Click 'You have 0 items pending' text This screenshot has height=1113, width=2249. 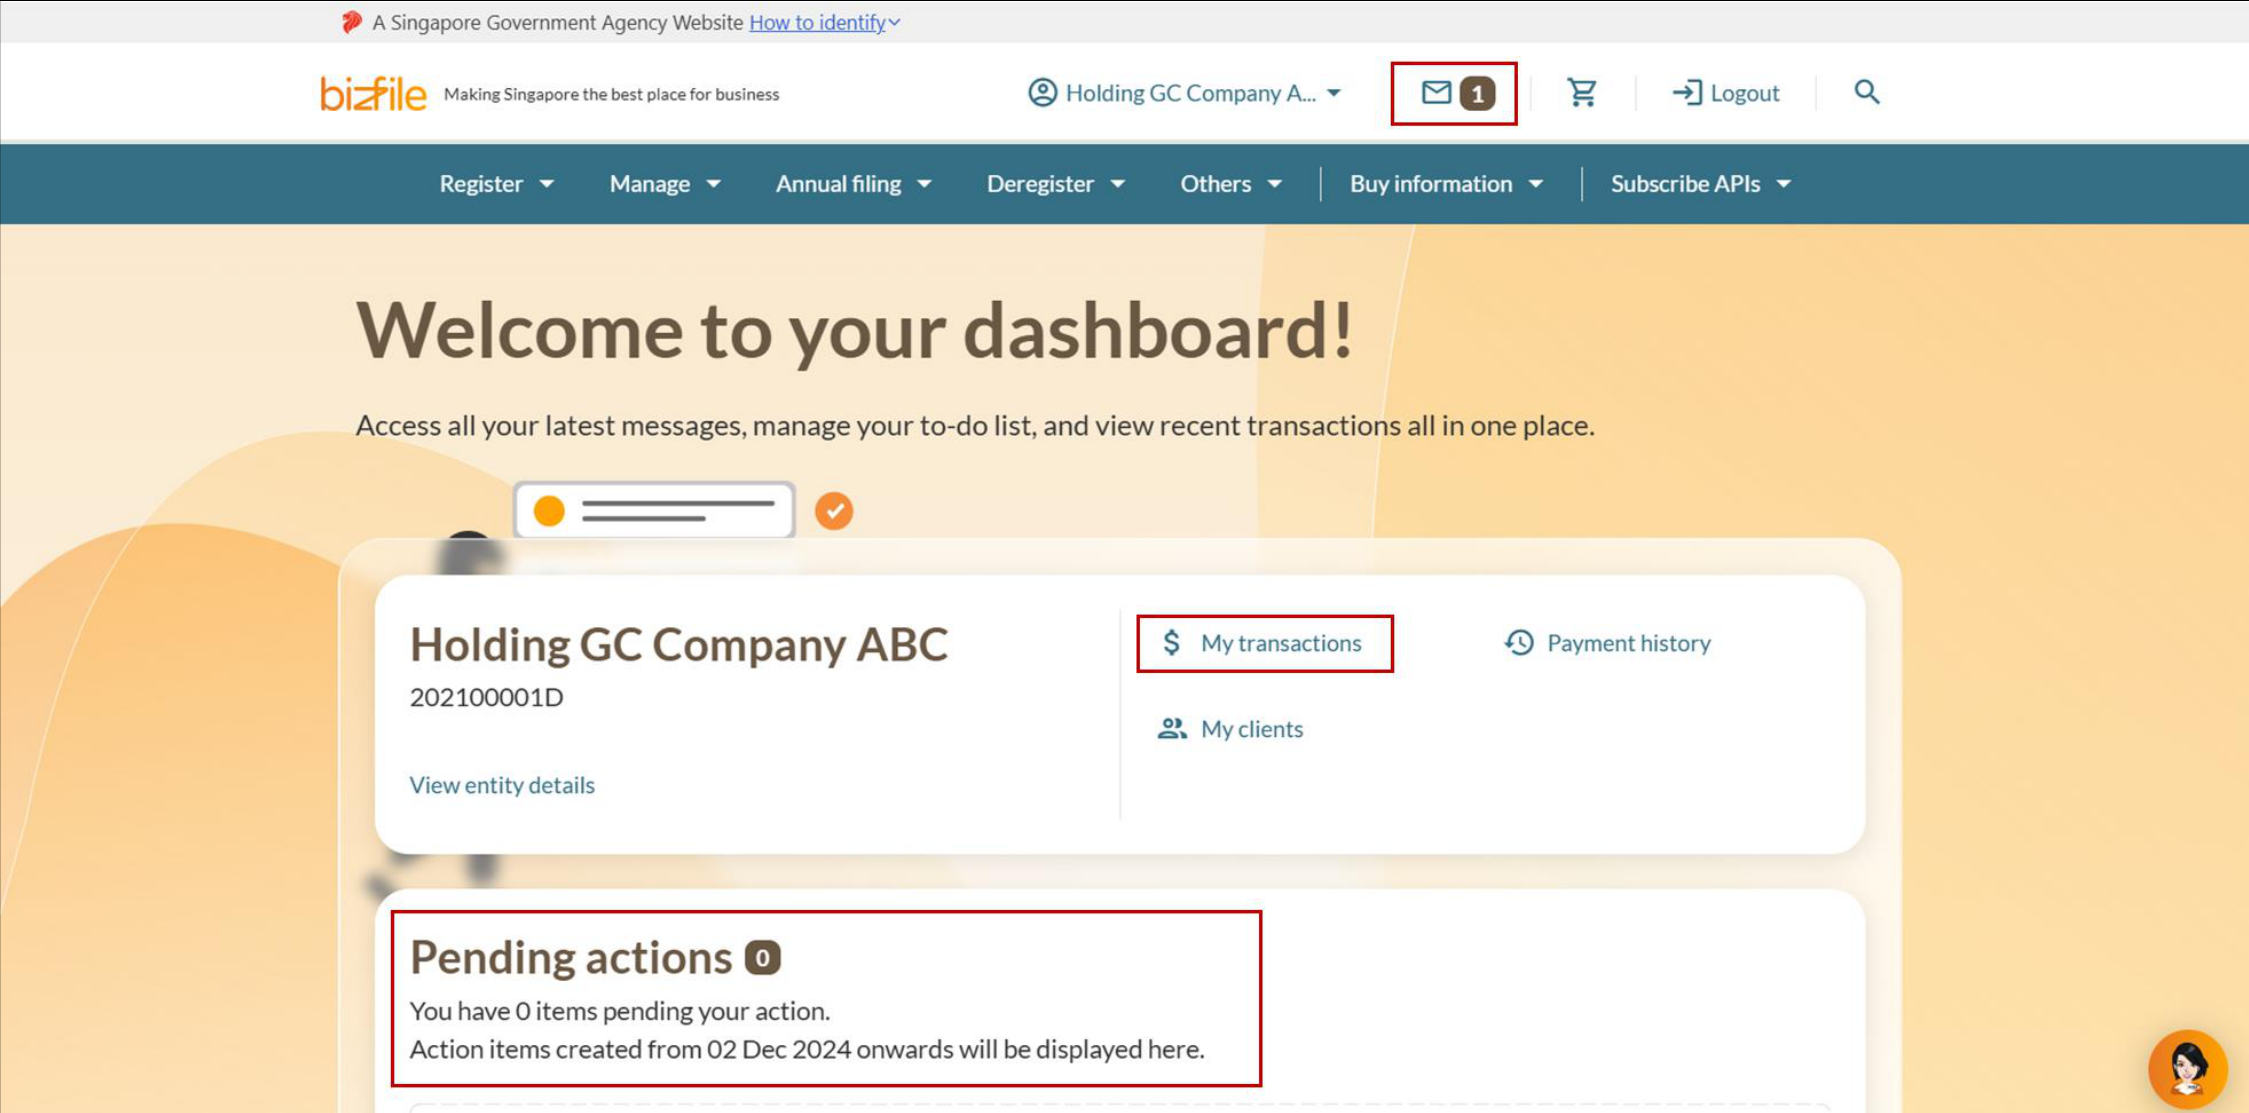coord(619,1011)
